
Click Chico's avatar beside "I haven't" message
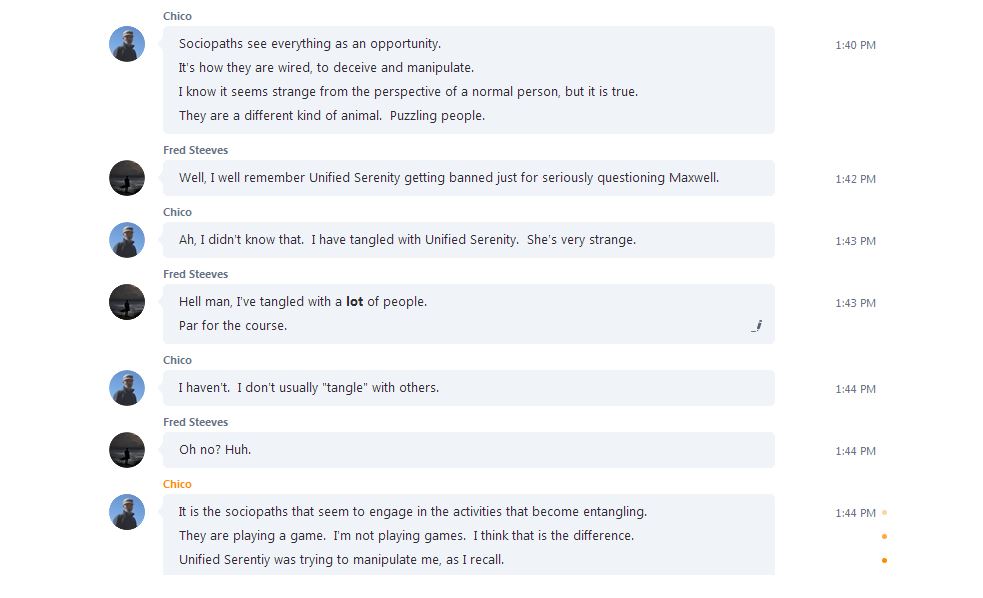[x=127, y=388]
